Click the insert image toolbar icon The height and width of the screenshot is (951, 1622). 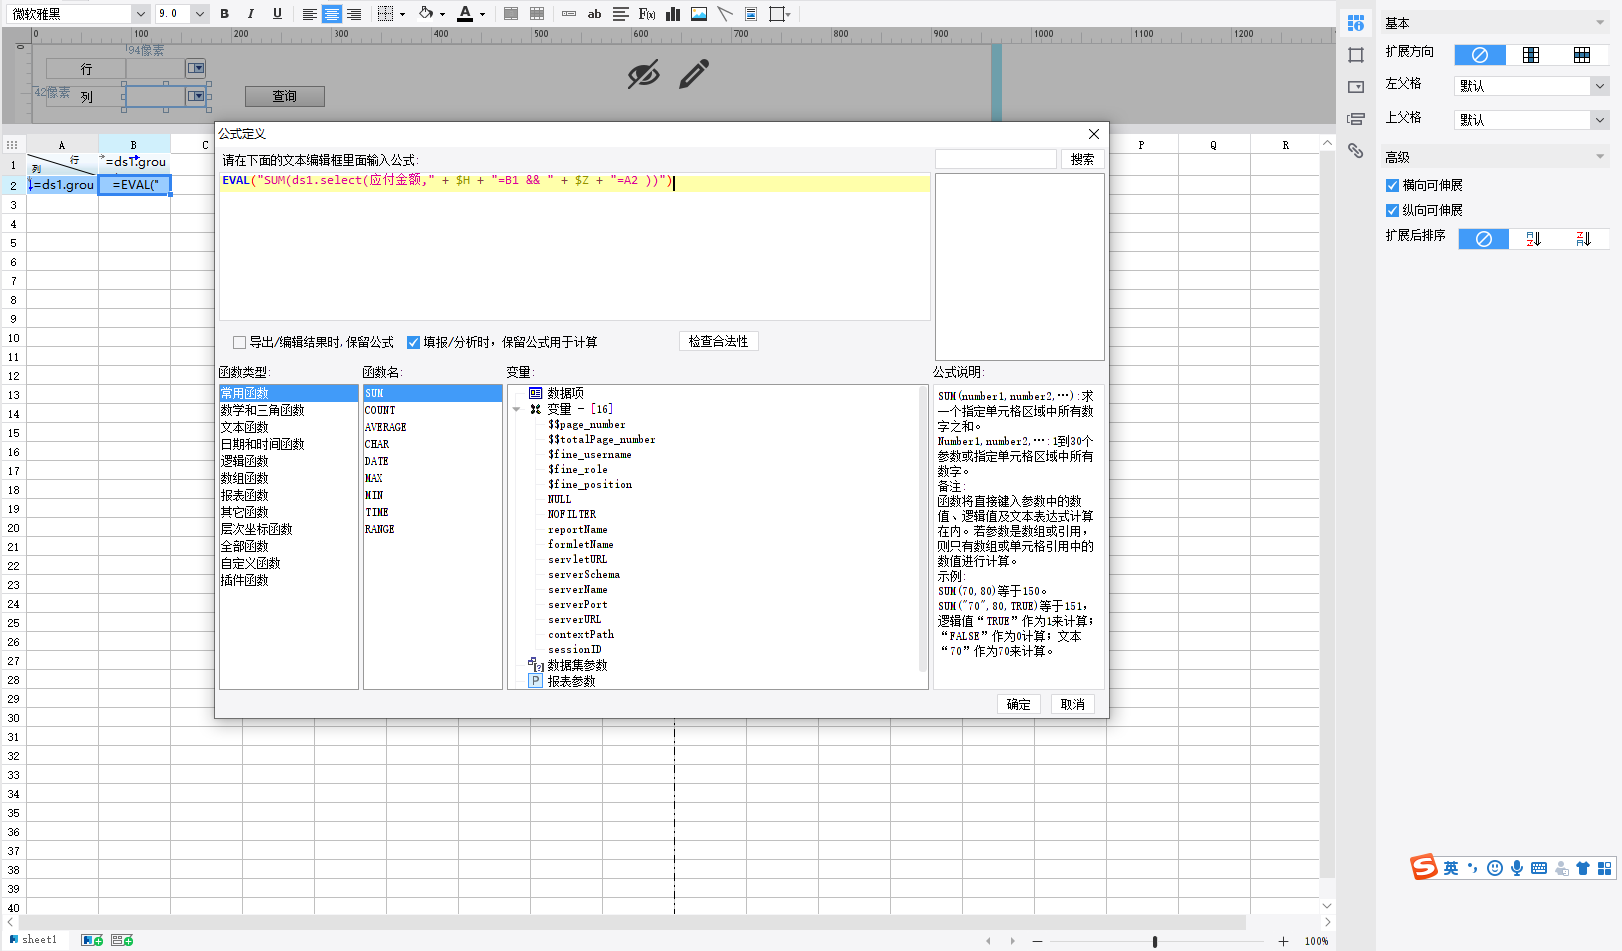point(699,14)
